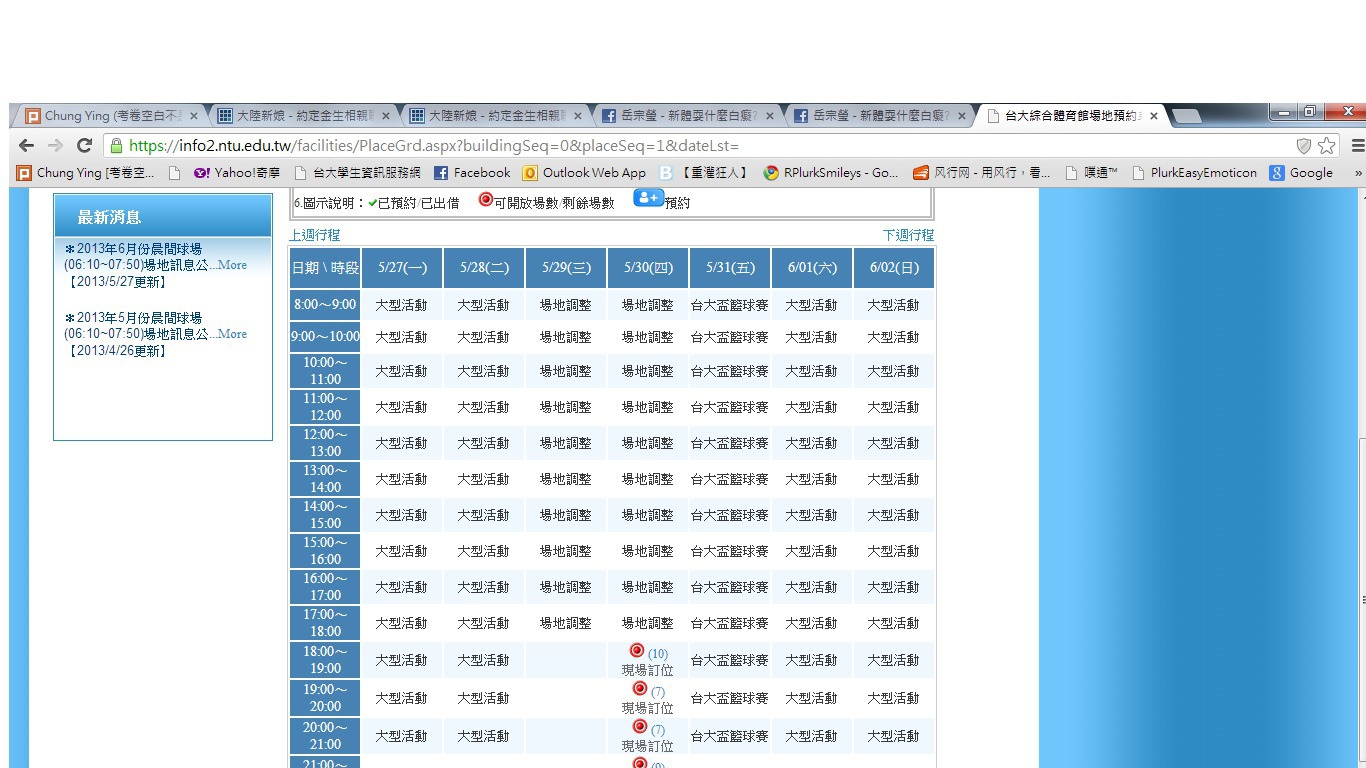Click red availability icon for 20:00~21:00 on 5/30
Image resolution: width=1366 pixels, height=768 pixels.
[640, 727]
